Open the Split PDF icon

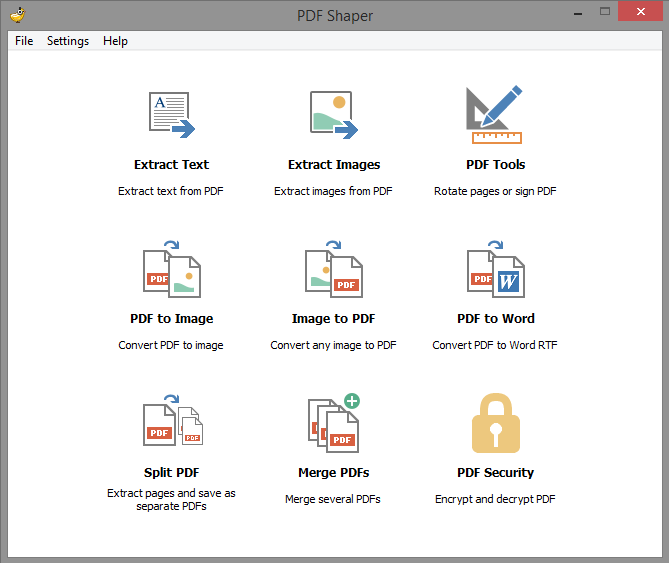tap(173, 420)
